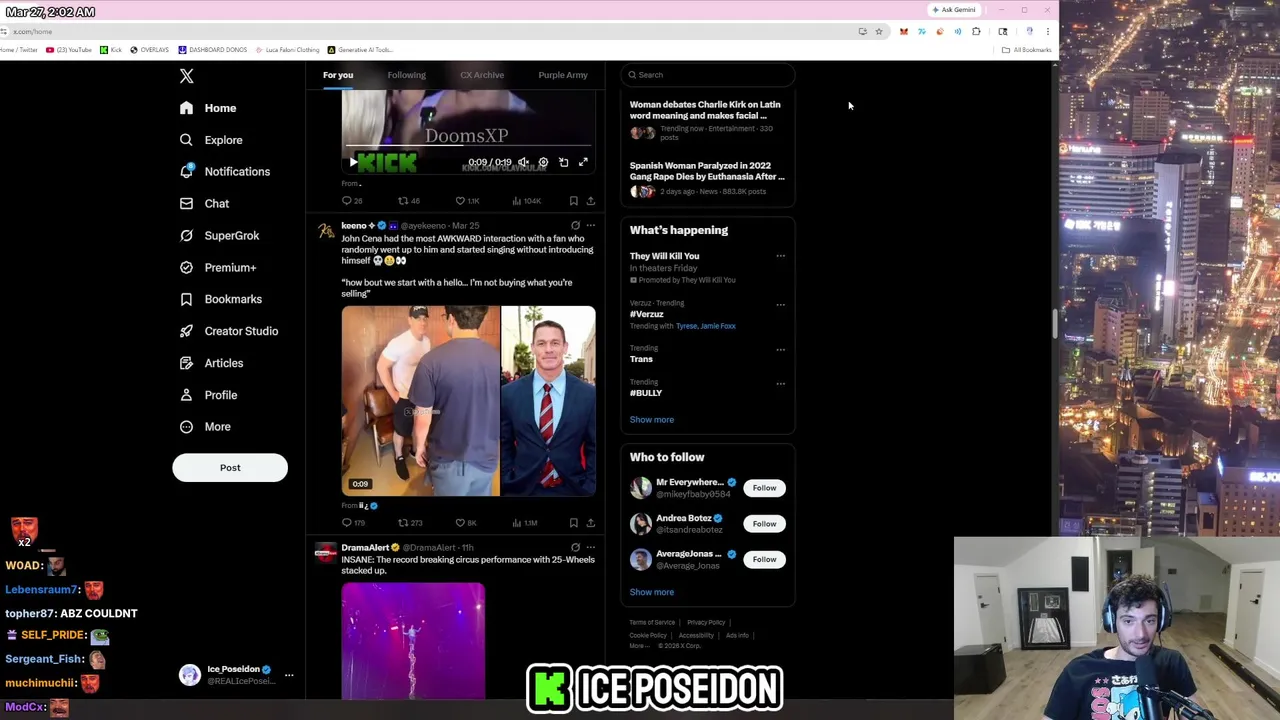
Task: Enter fullscreen on the DoomsXP video
Action: (x=583, y=162)
